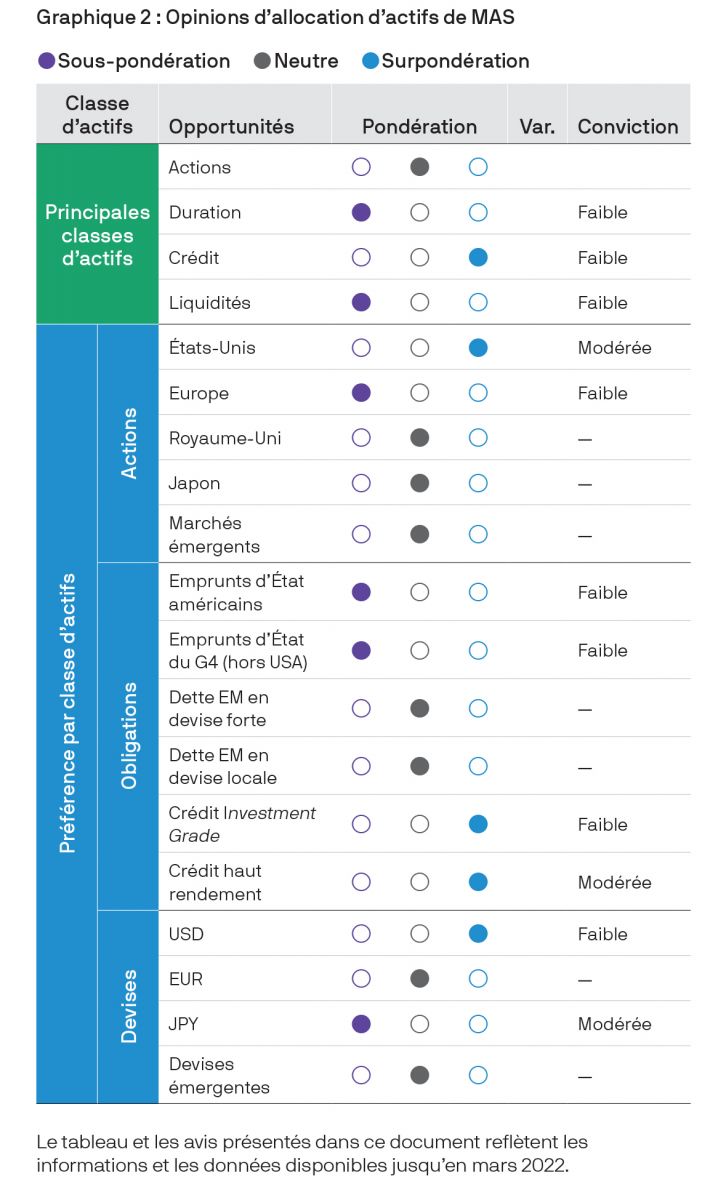Click green Principales classes d'actifs cell
Screen dimensions: 726x1200
[x=97, y=235]
